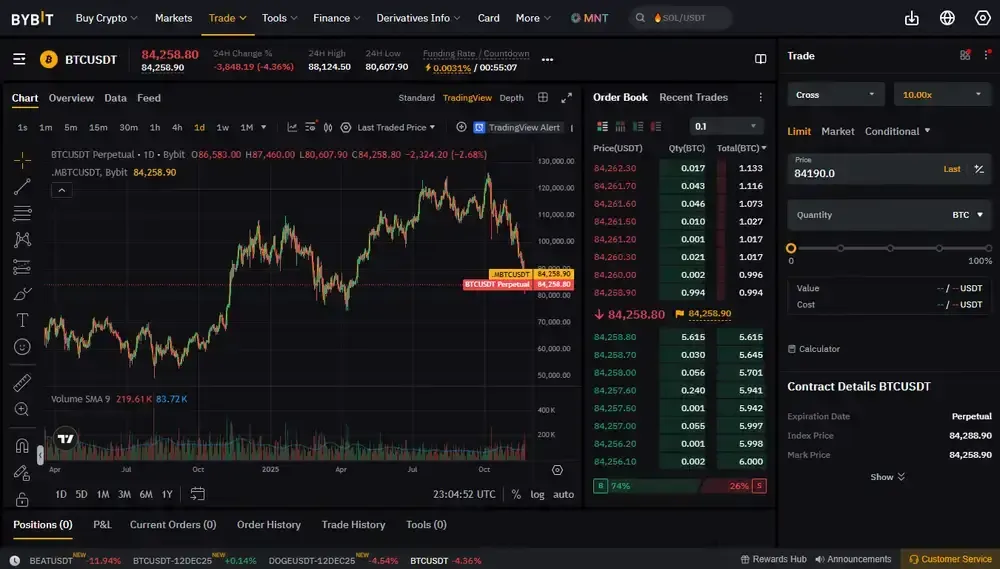Viewport: 1000px width, 569px height.
Task: Open Customer Service chat
Action: [950, 559]
